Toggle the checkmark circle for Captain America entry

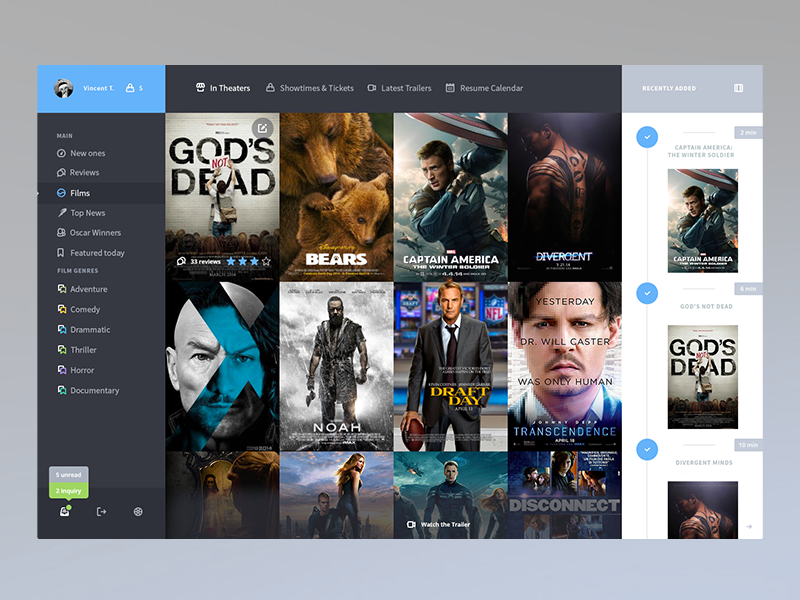(x=647, y=137)
